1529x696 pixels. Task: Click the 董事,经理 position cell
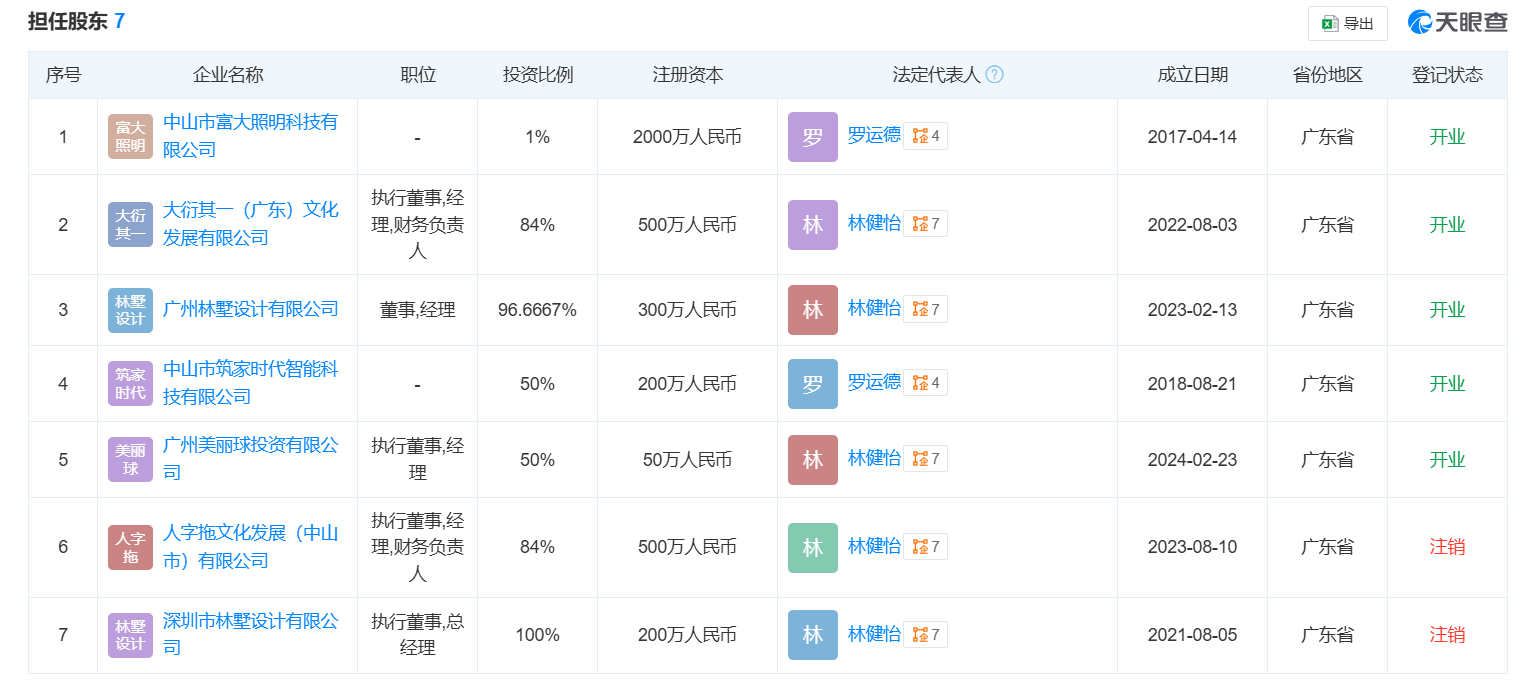[418, 310]
